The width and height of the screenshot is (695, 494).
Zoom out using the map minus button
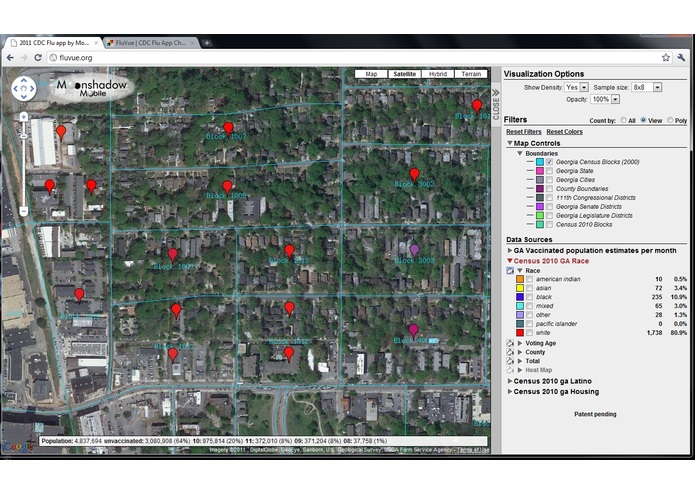[23, 211]
